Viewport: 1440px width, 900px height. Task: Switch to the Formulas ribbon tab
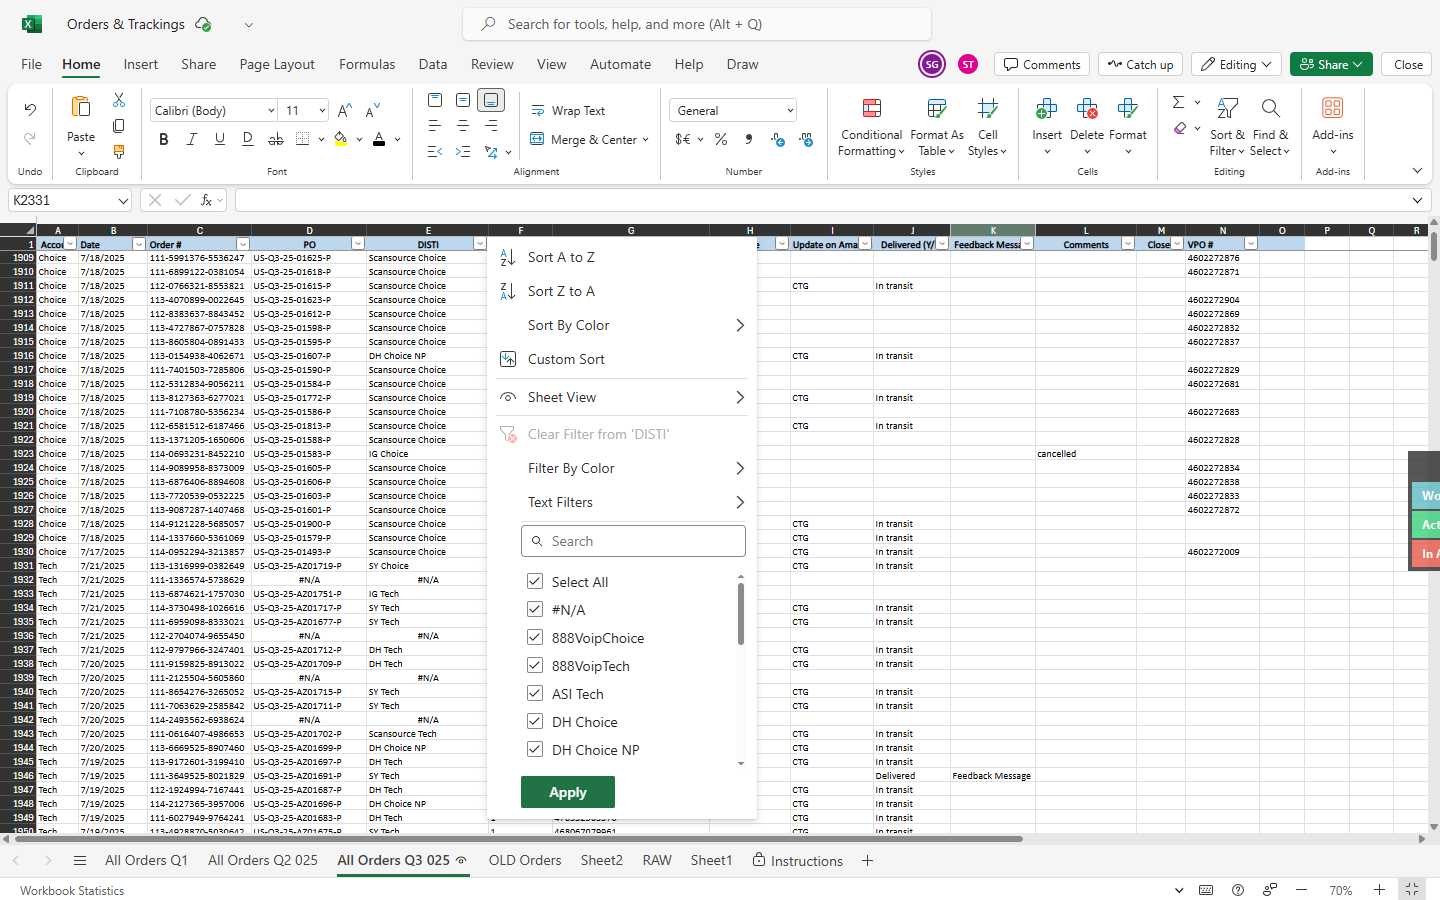coord(367,64)
